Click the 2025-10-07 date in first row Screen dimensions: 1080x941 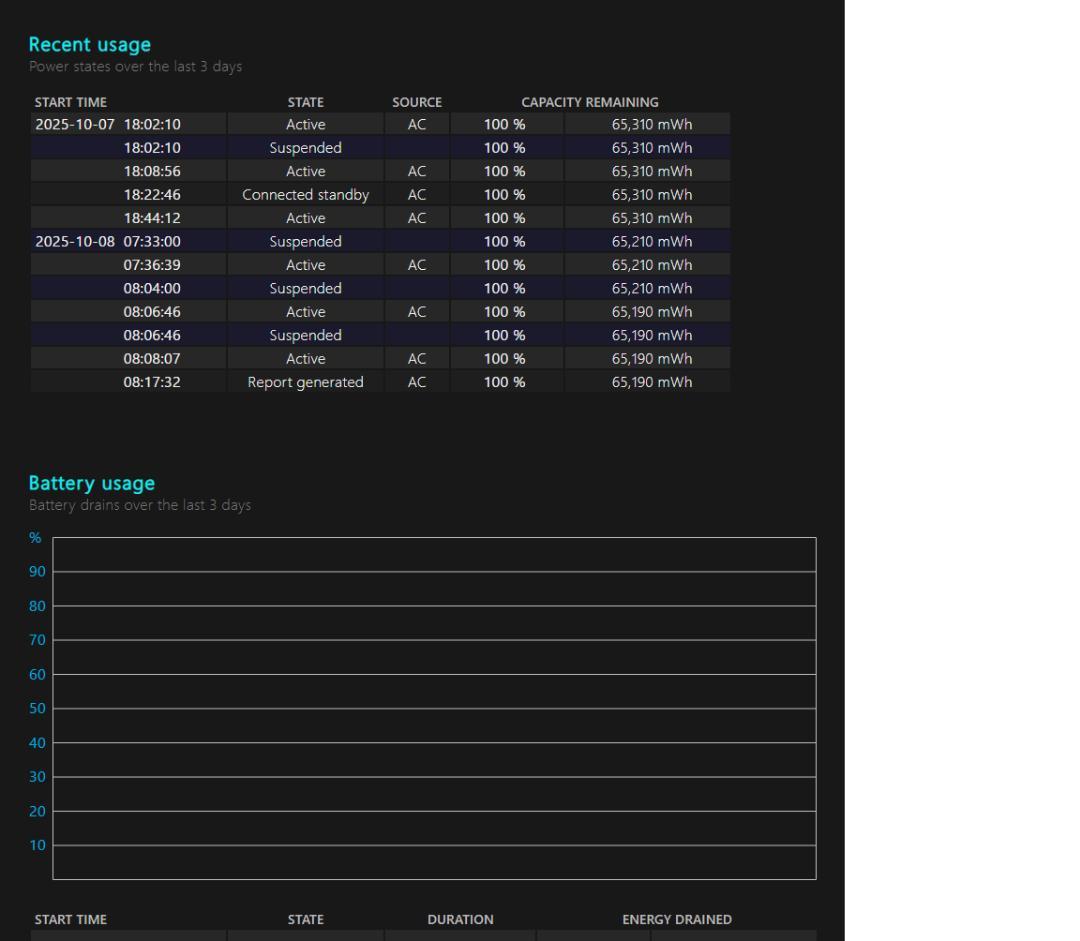tap(75, 125)
